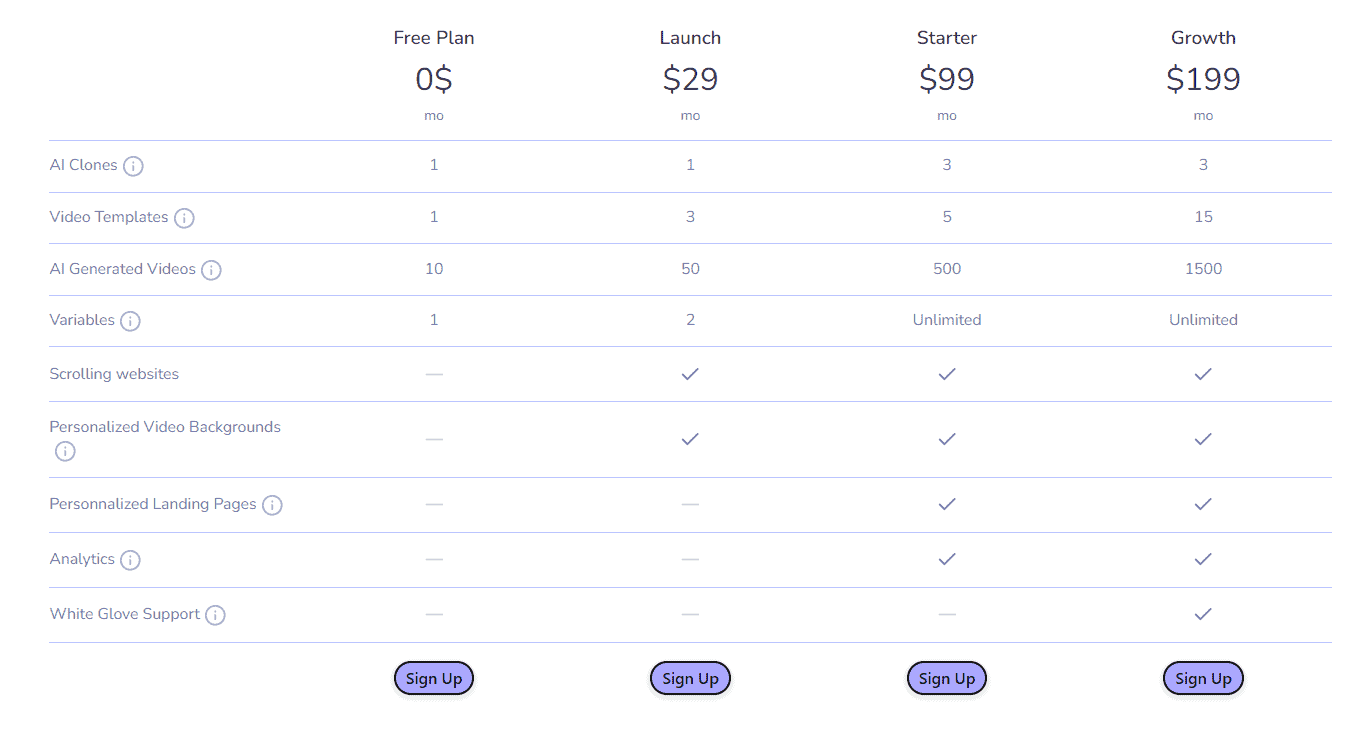Click the $29 Launch price text

click(690, 79)
